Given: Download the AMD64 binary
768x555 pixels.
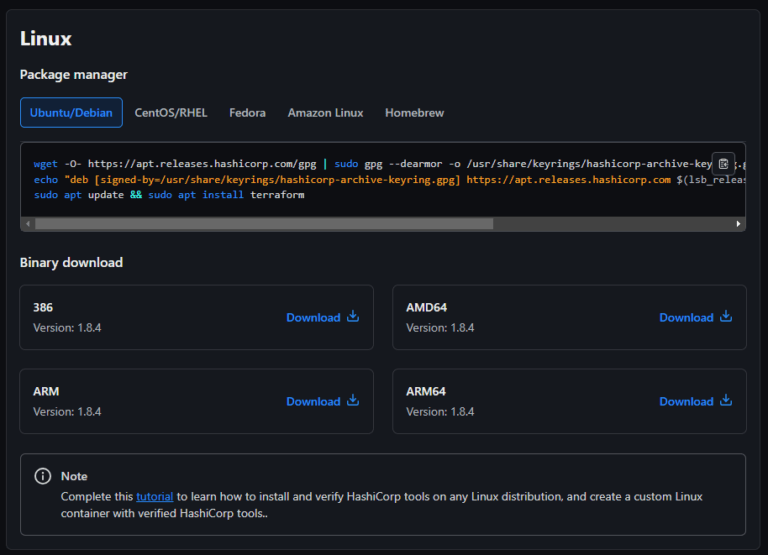Looking at the screenshot, I should (696, 317).
